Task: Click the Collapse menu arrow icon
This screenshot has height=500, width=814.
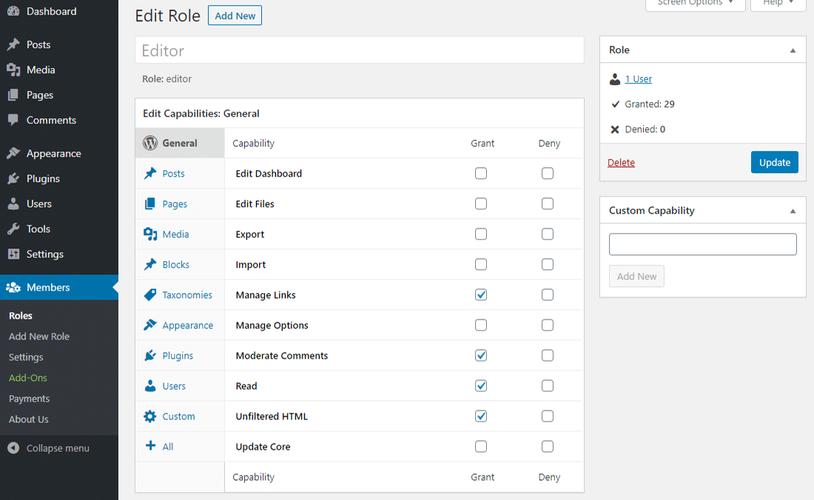Action: coord(13,448)
